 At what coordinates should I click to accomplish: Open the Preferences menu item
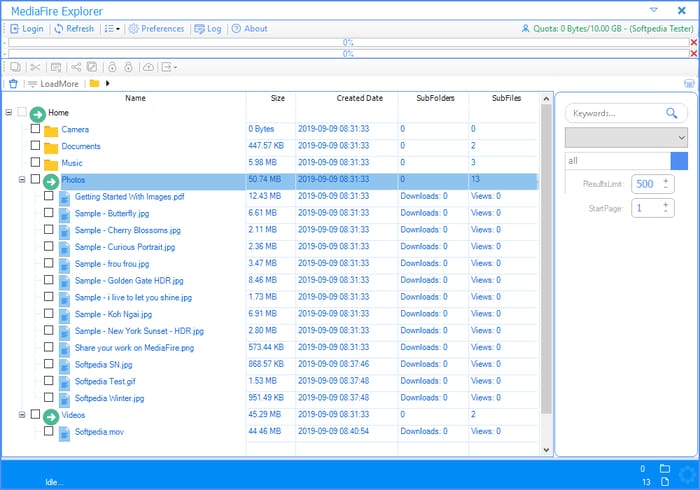tap(156, 29)
